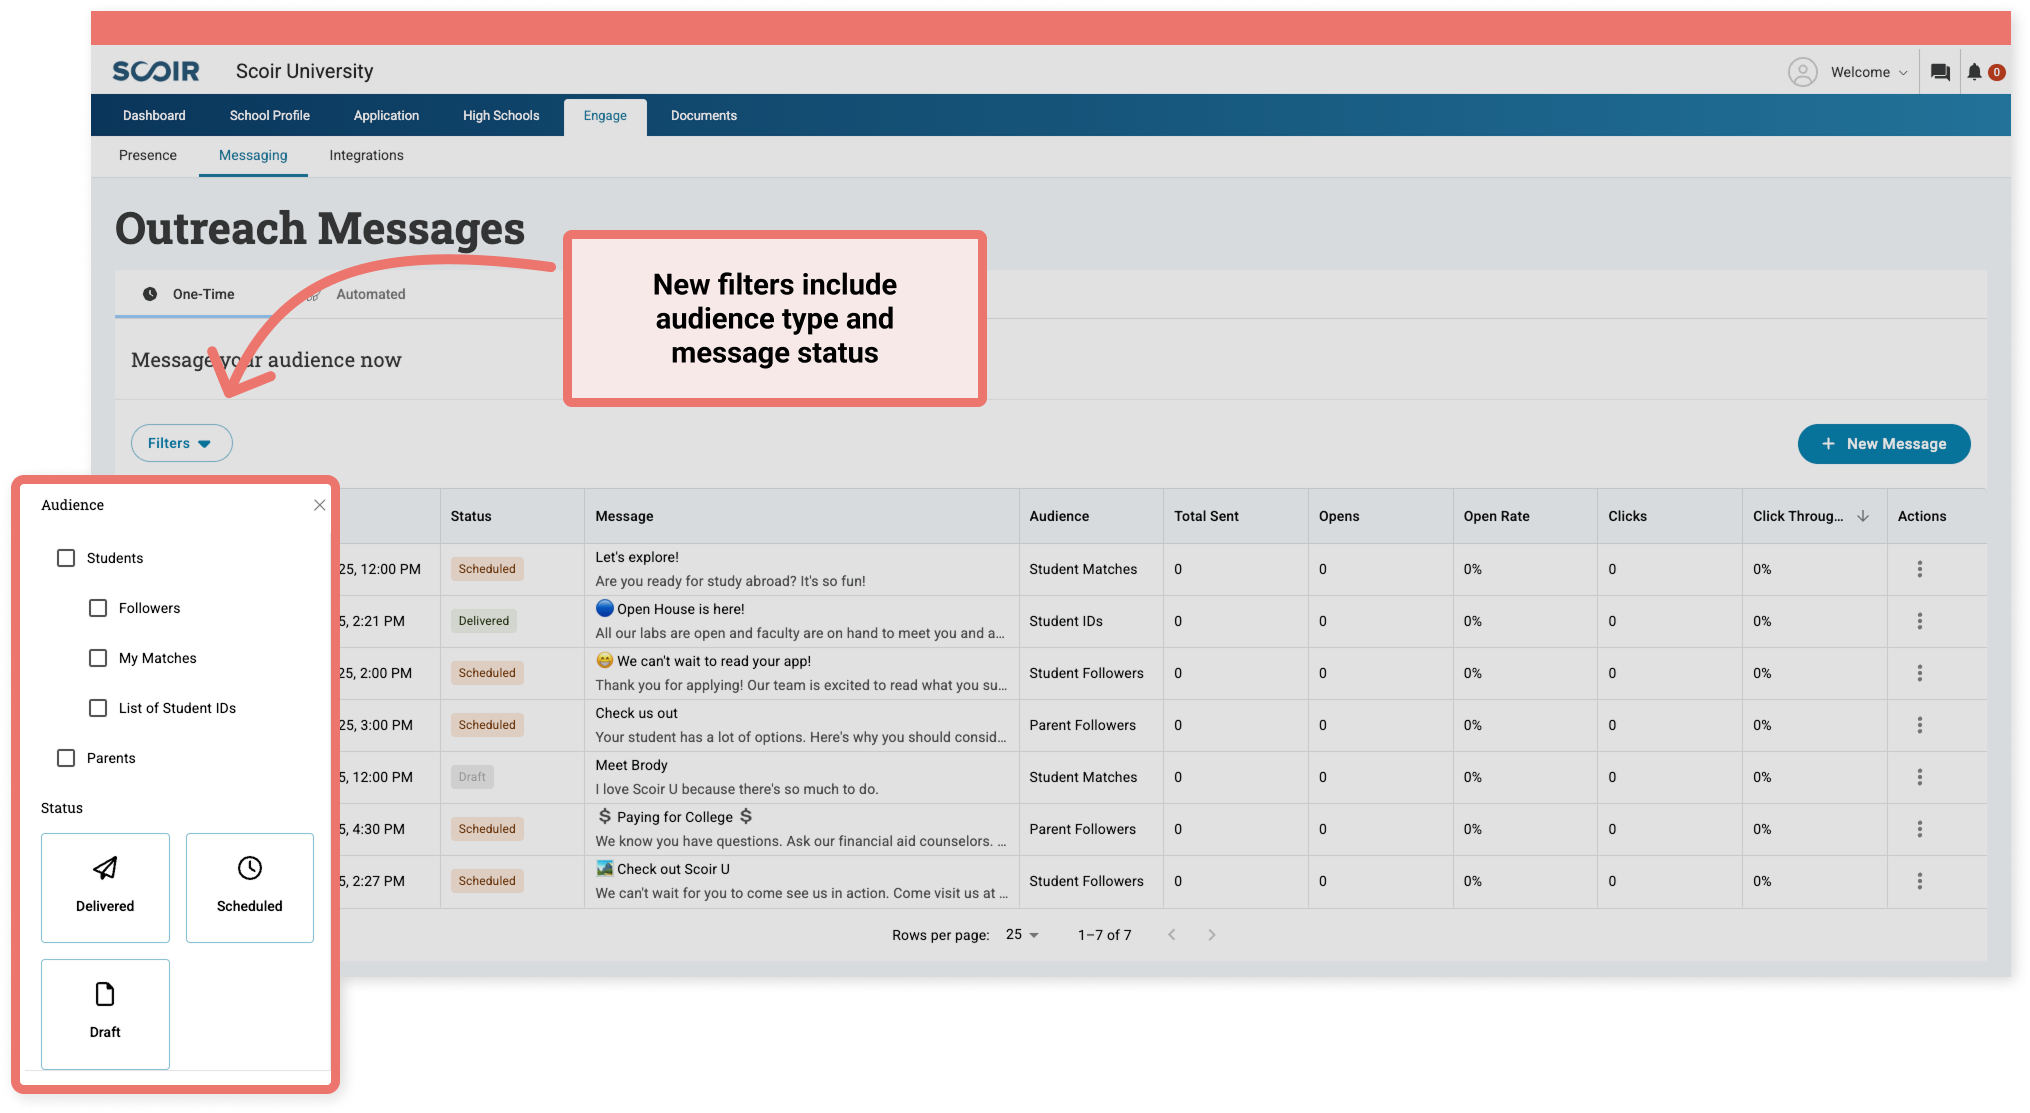Image resolution: width=2030 pixels, height=1113 pixels.
Task: Select the Scheduled status filter with clock icon
Action: 249,888
